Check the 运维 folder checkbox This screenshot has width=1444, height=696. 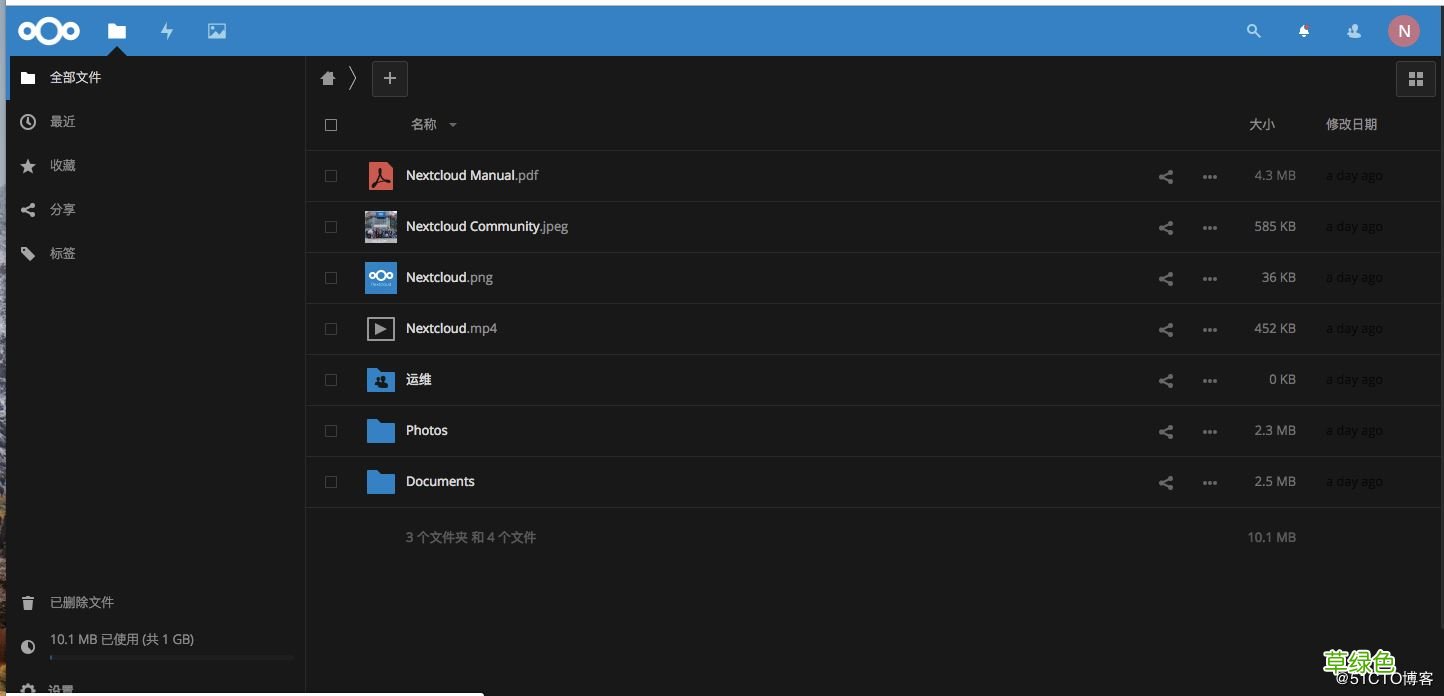pos(331,380)
